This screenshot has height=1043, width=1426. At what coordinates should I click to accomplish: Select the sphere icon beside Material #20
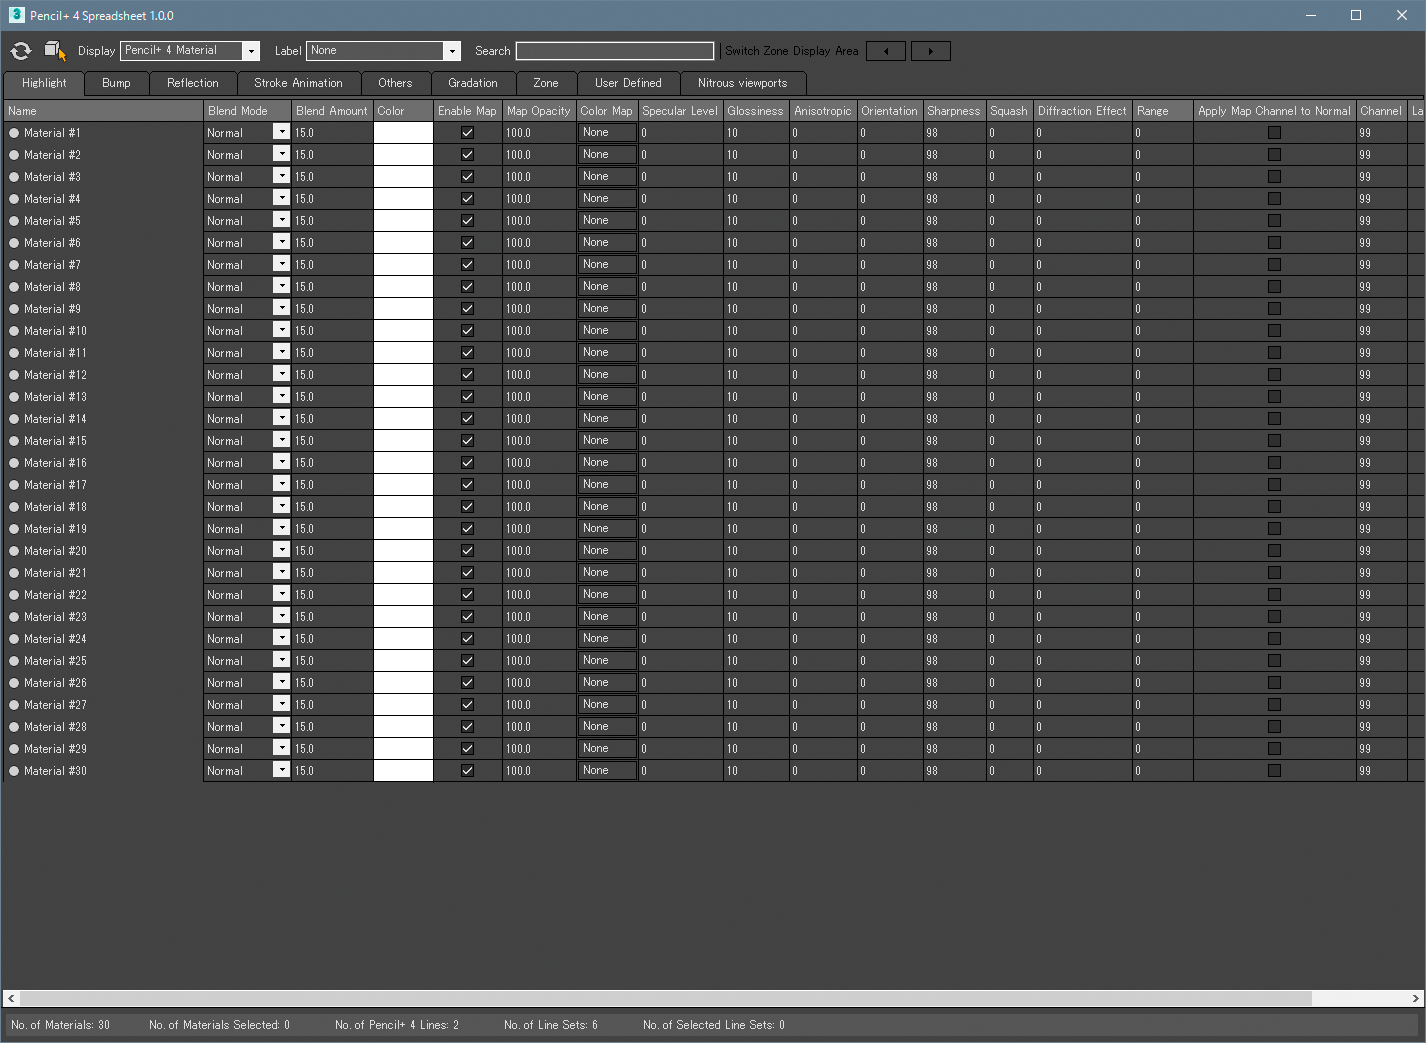pyautogui.click(x=14, y=550)
